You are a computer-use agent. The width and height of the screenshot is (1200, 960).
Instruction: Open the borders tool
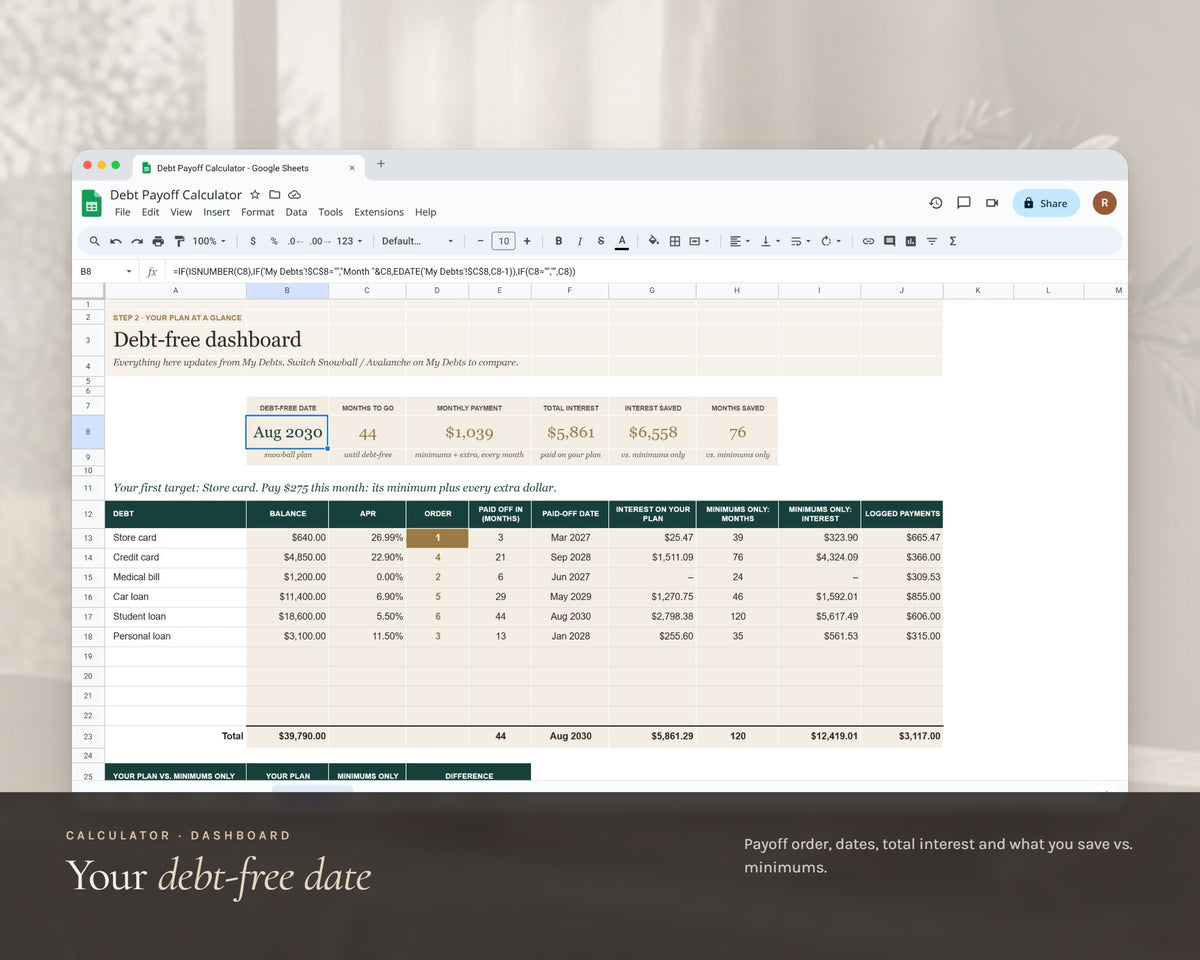tap(675, 241)
